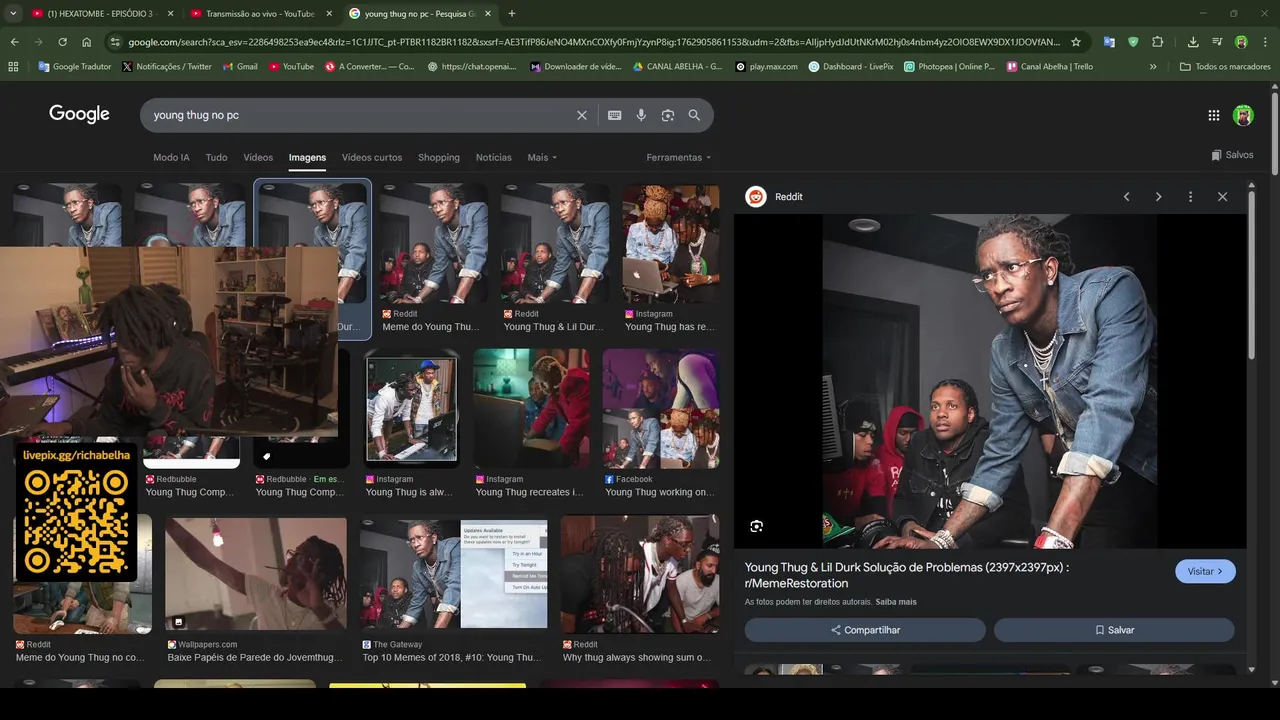Open the Salvos saved items link
The image size is (1280, 720).
(x=1232, y=155)
